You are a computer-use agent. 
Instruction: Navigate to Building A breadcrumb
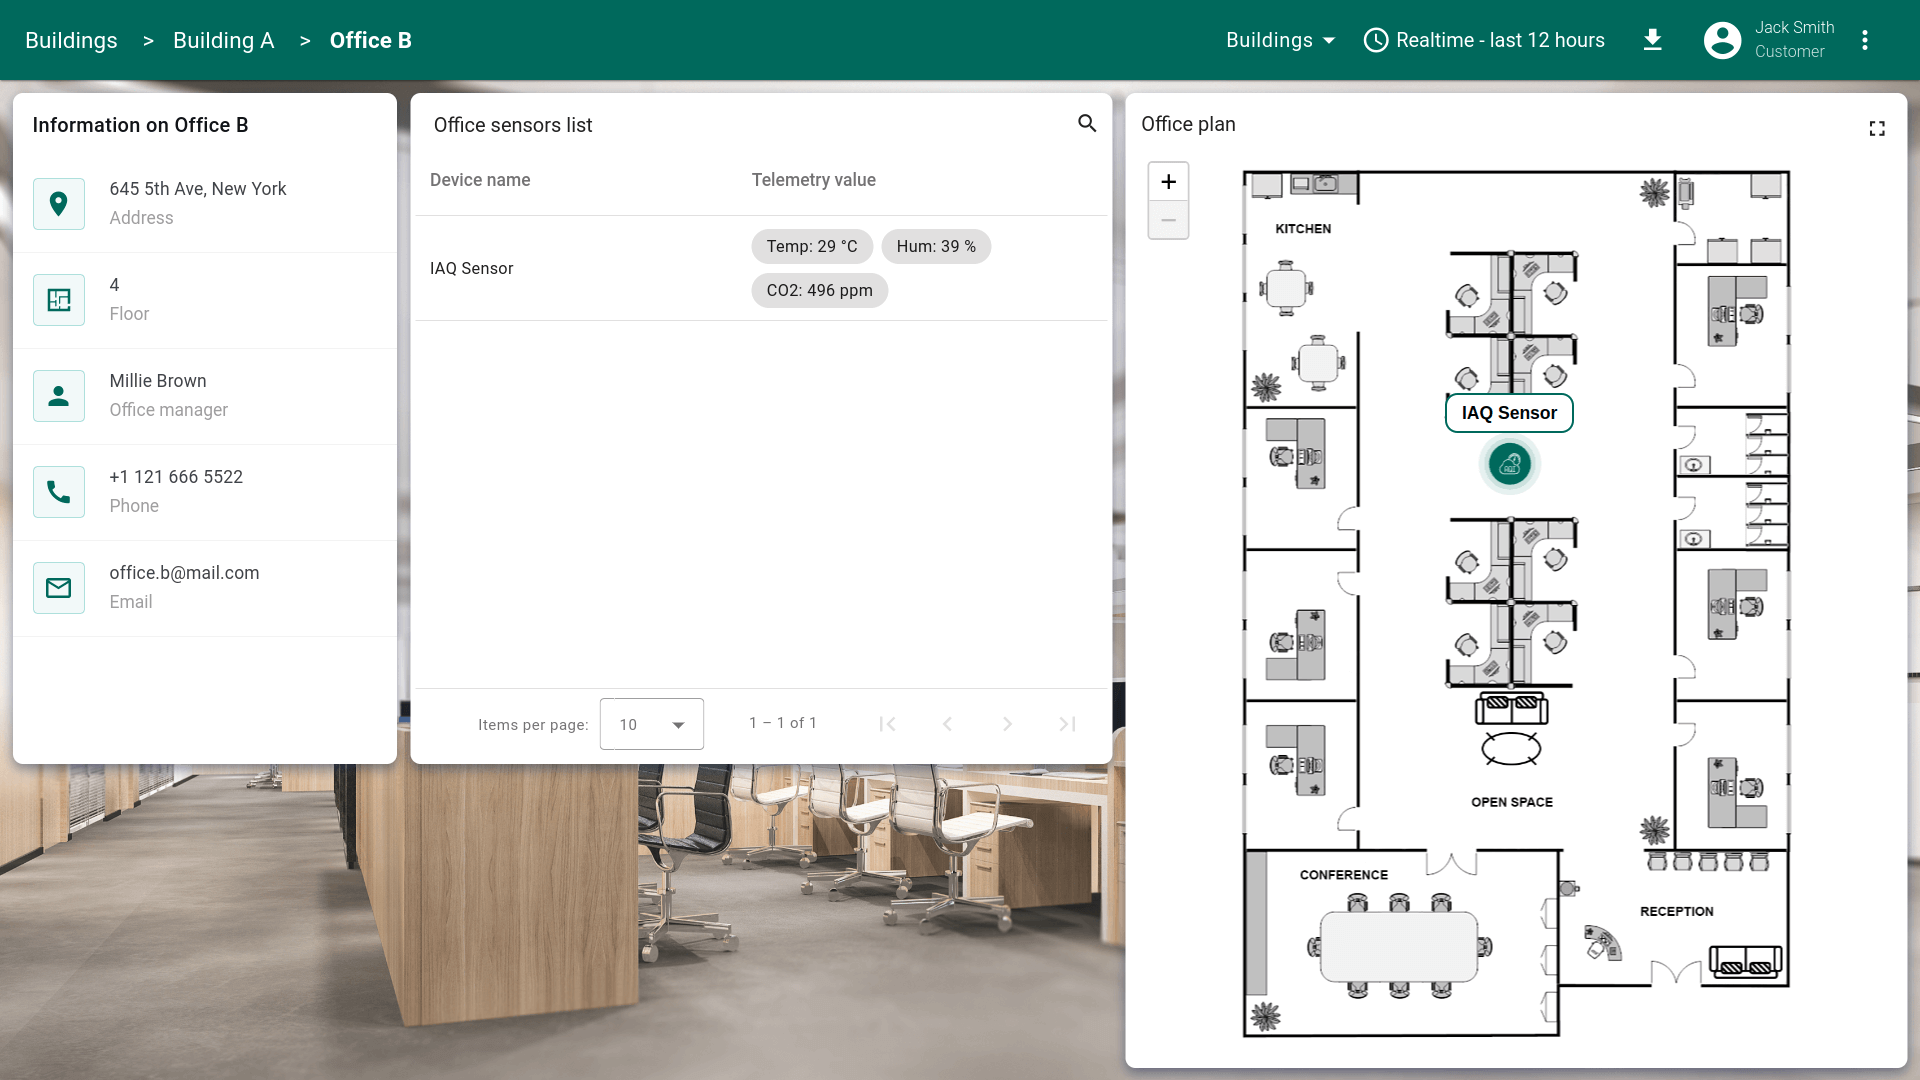(223, 40)
